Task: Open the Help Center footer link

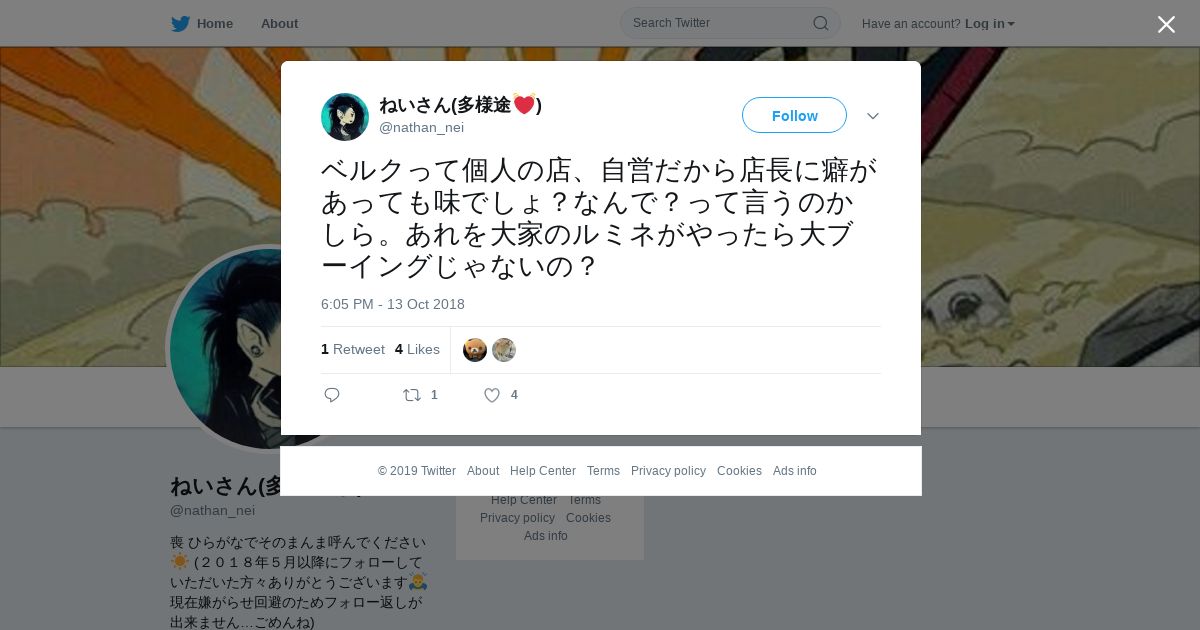Action: 543,471
